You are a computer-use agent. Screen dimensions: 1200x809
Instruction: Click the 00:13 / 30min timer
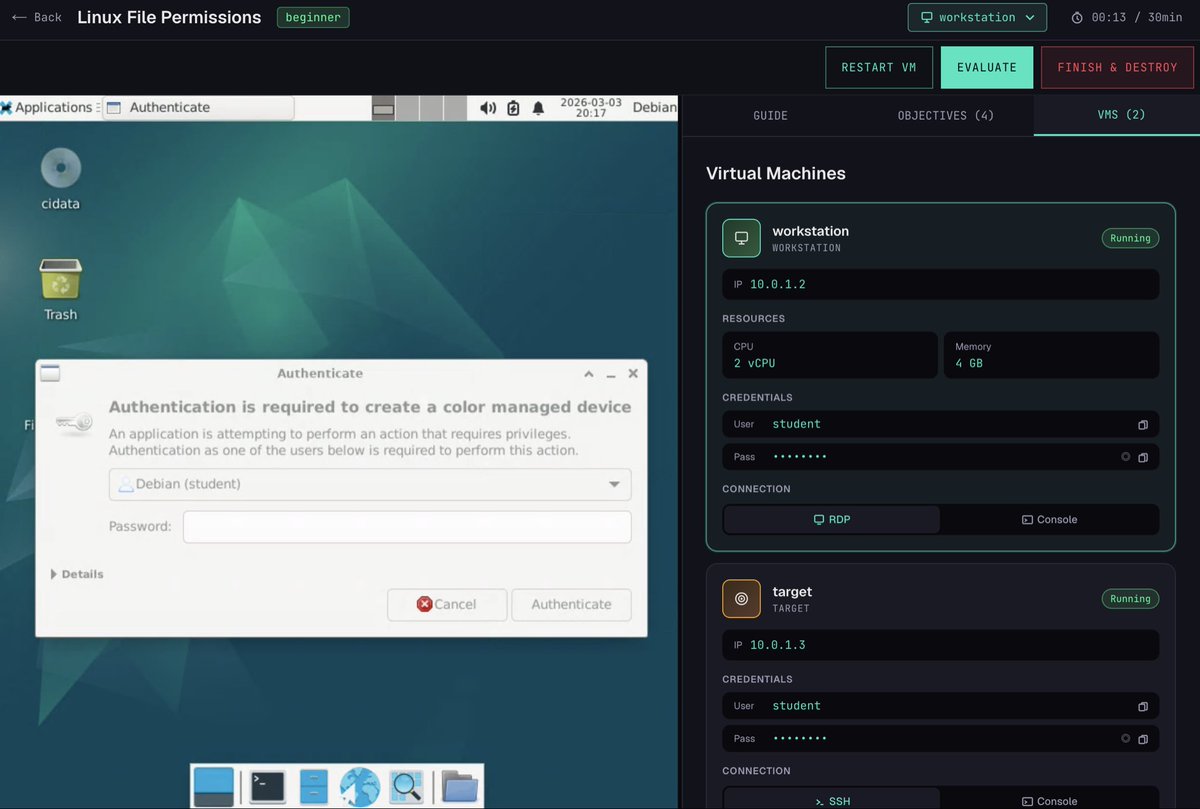pos(1127,18)
